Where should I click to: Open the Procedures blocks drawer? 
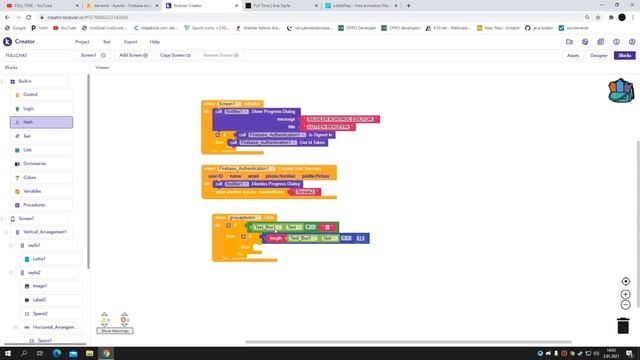pos(41,205)
